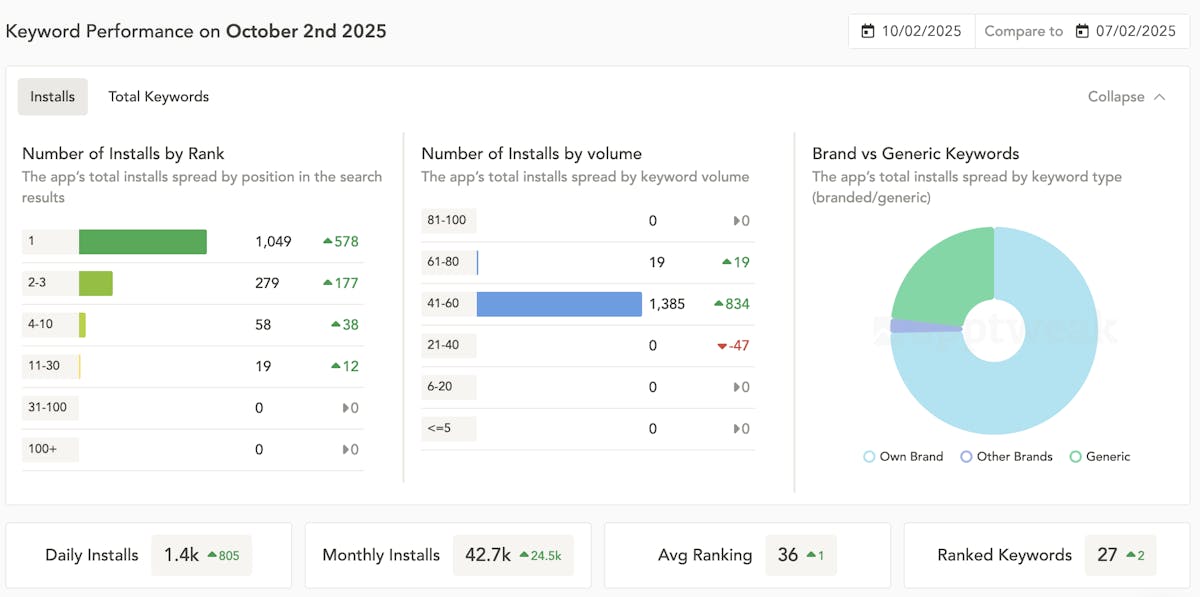Open the 10/02/2025 date picker
1200x597 pixels.
[x=912, y=31]
